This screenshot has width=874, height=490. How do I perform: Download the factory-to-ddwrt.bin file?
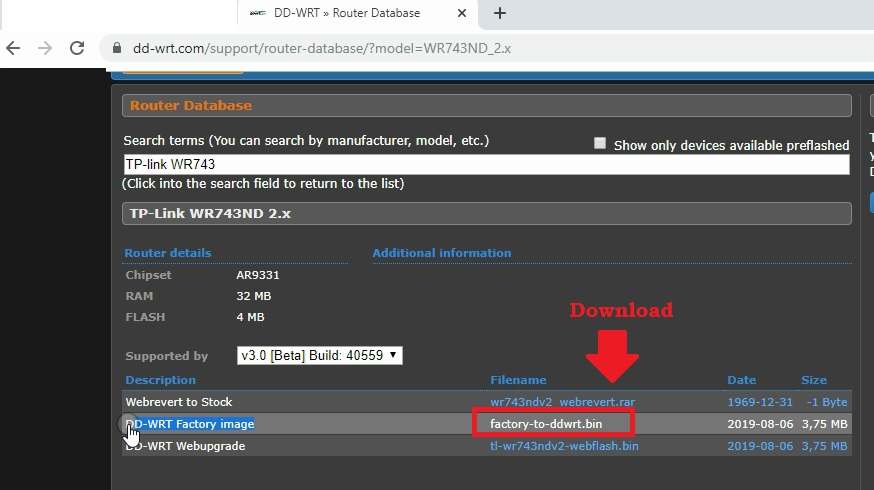545,424
